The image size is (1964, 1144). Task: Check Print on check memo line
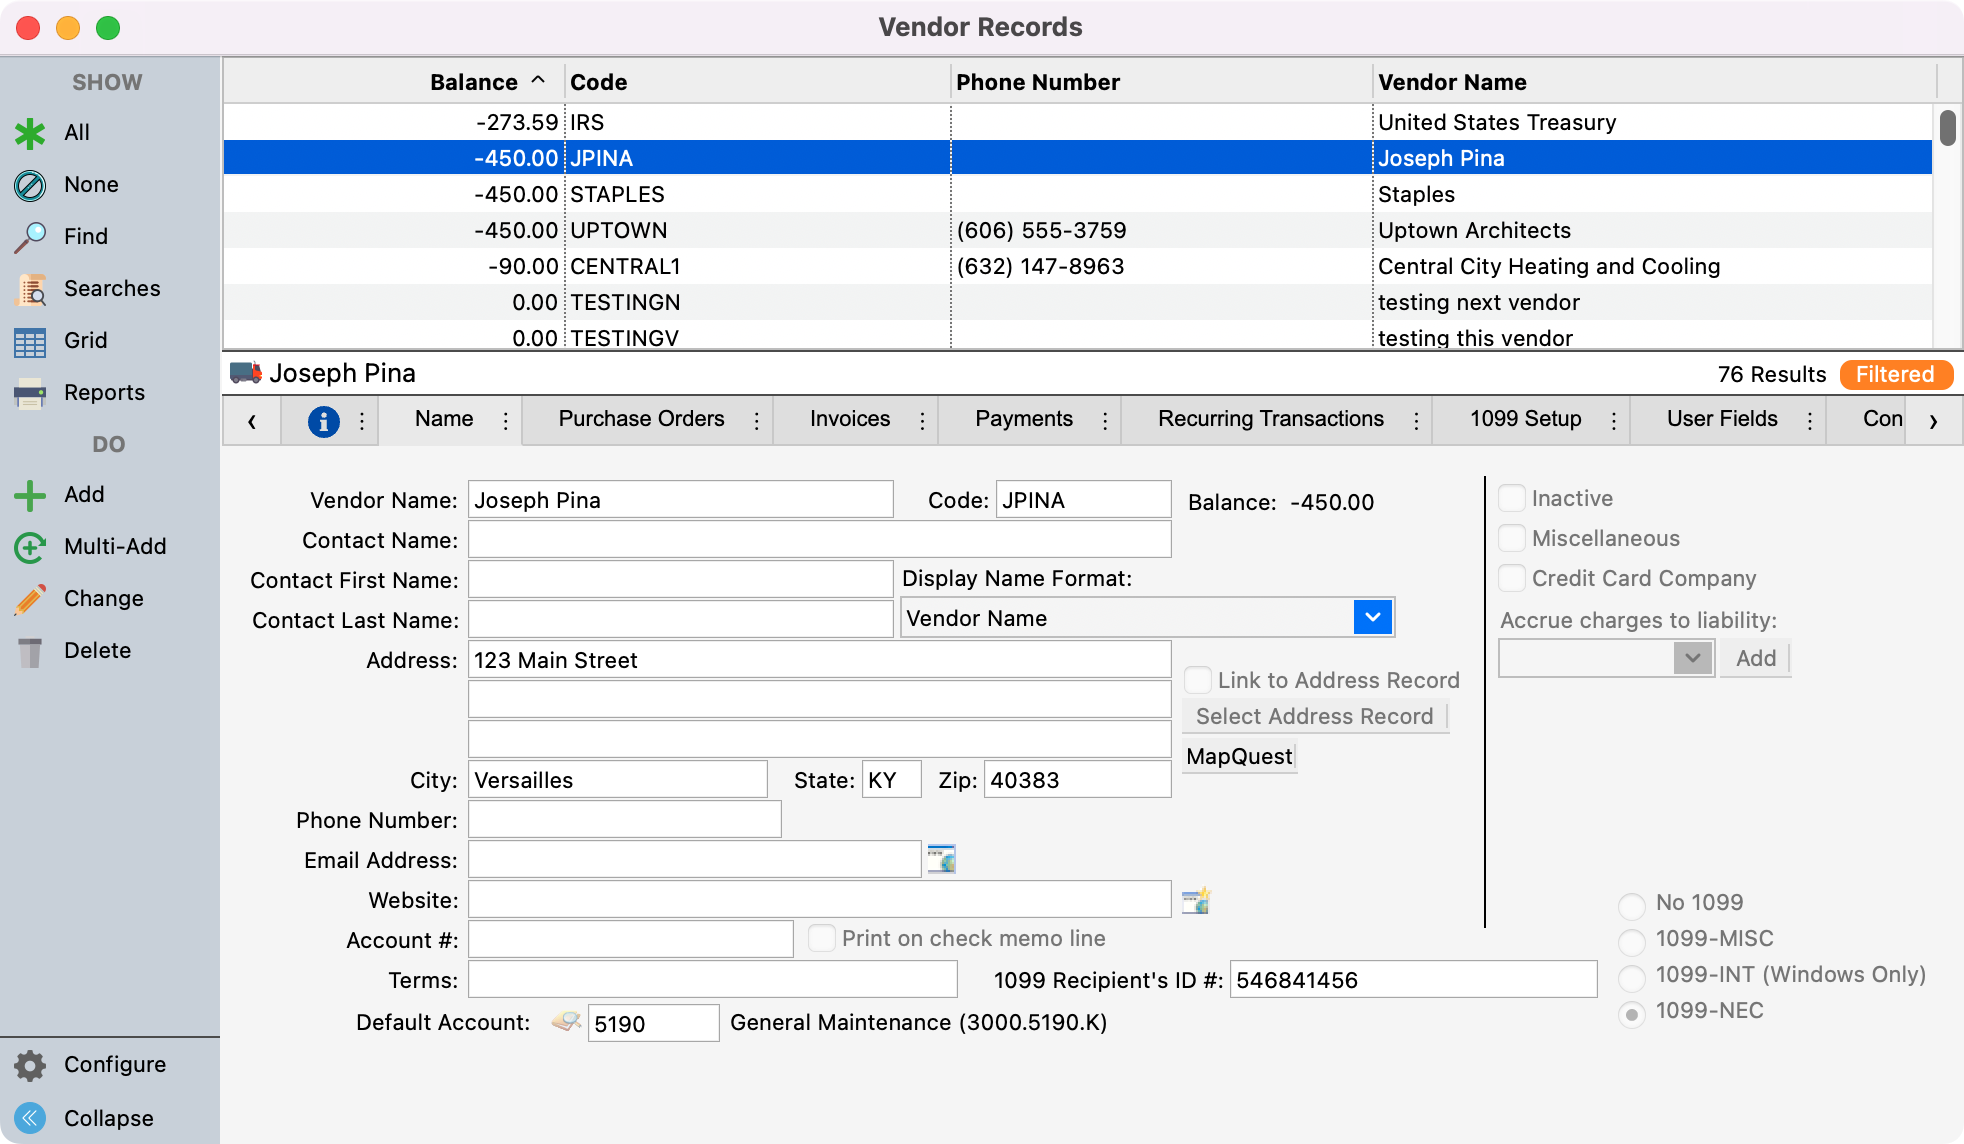[x=822, y=938]
